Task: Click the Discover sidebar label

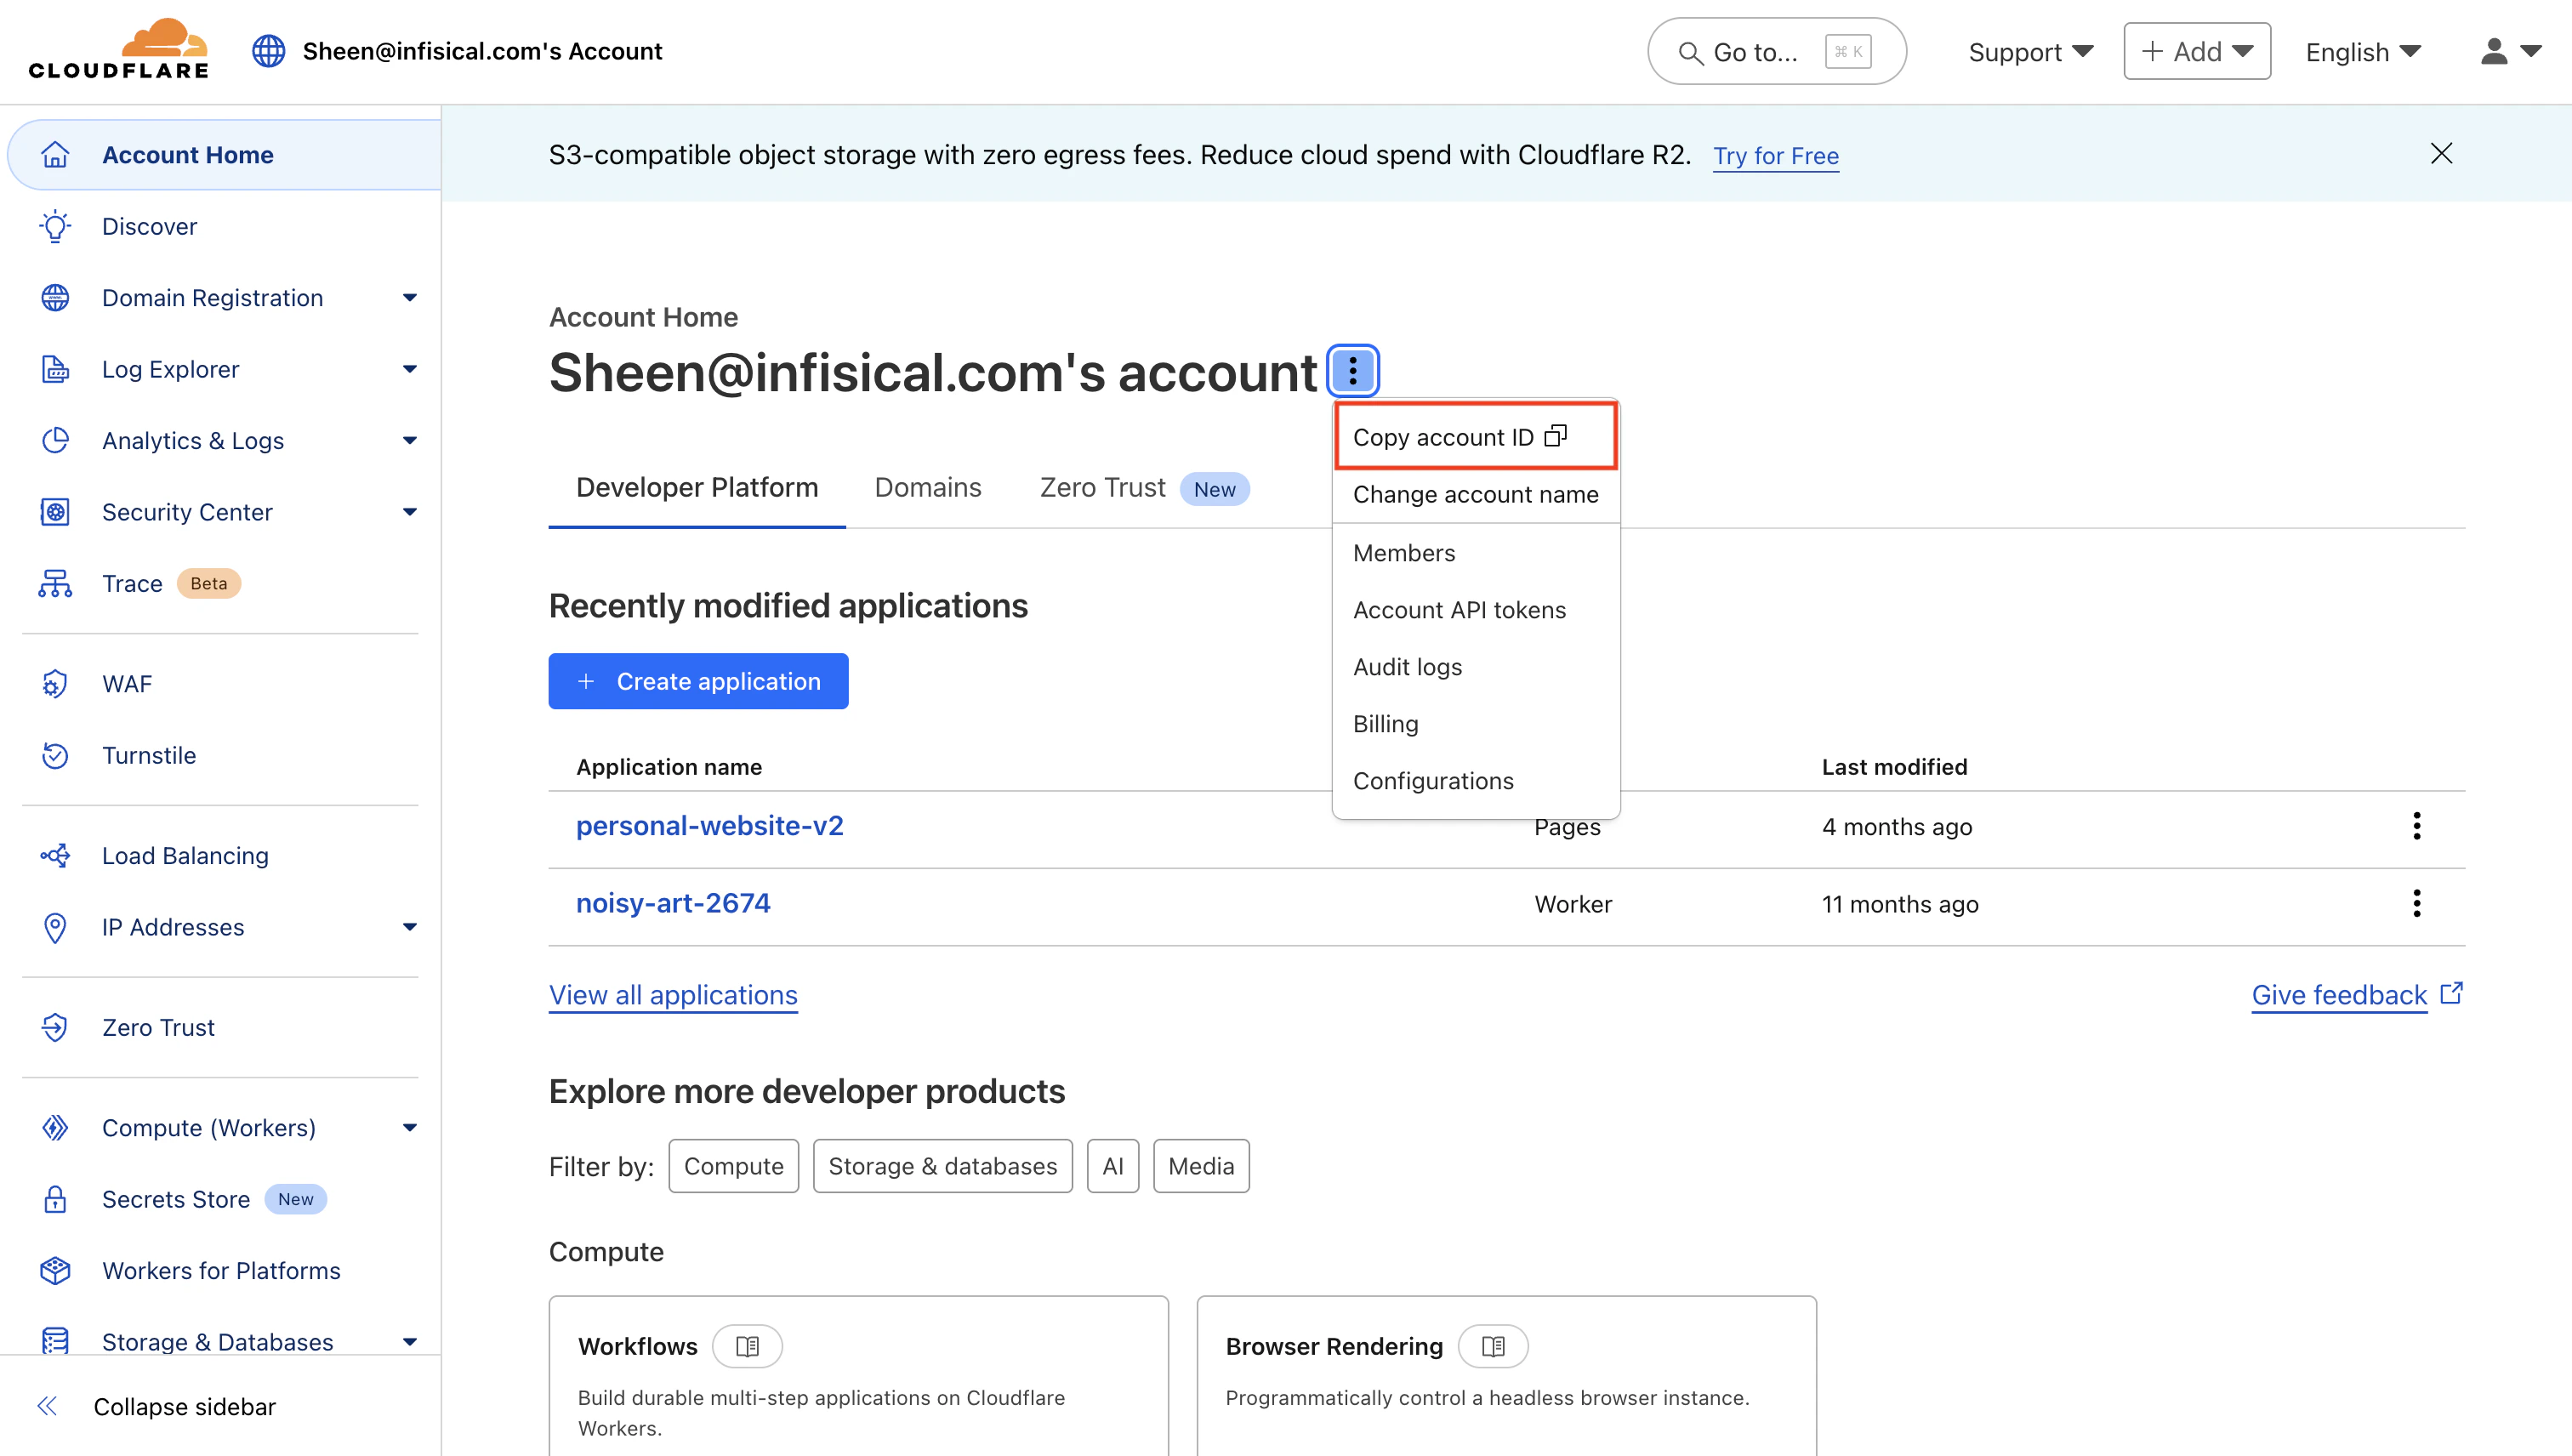Action: (150, 226)
